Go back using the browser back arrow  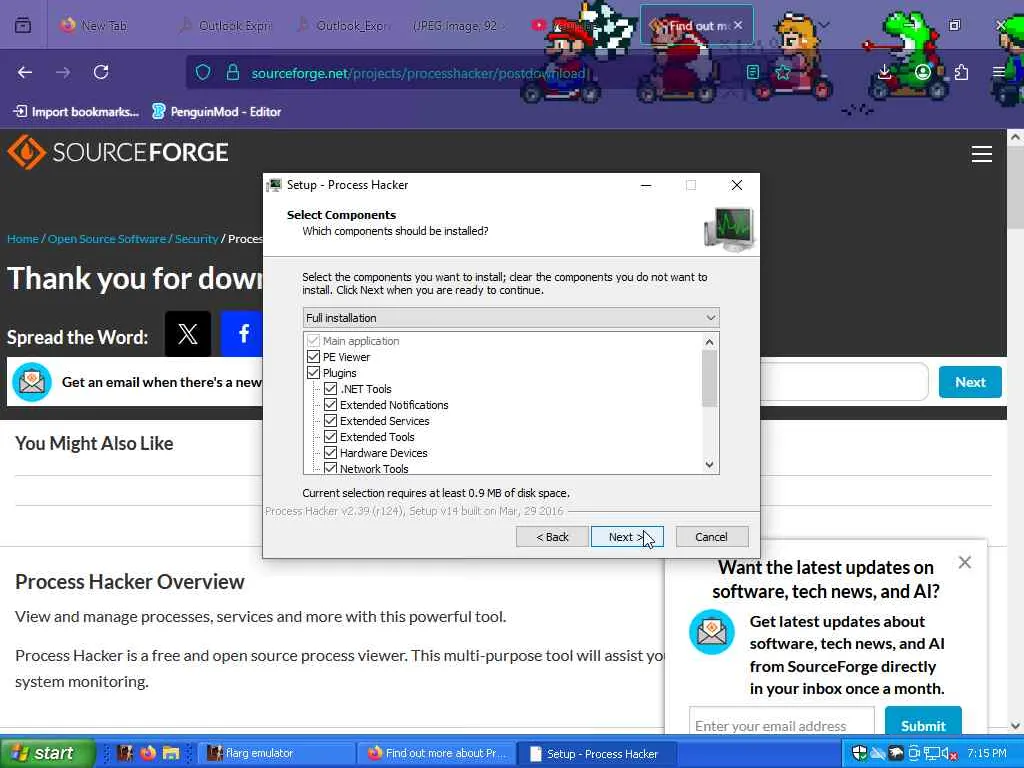point(25,72)
